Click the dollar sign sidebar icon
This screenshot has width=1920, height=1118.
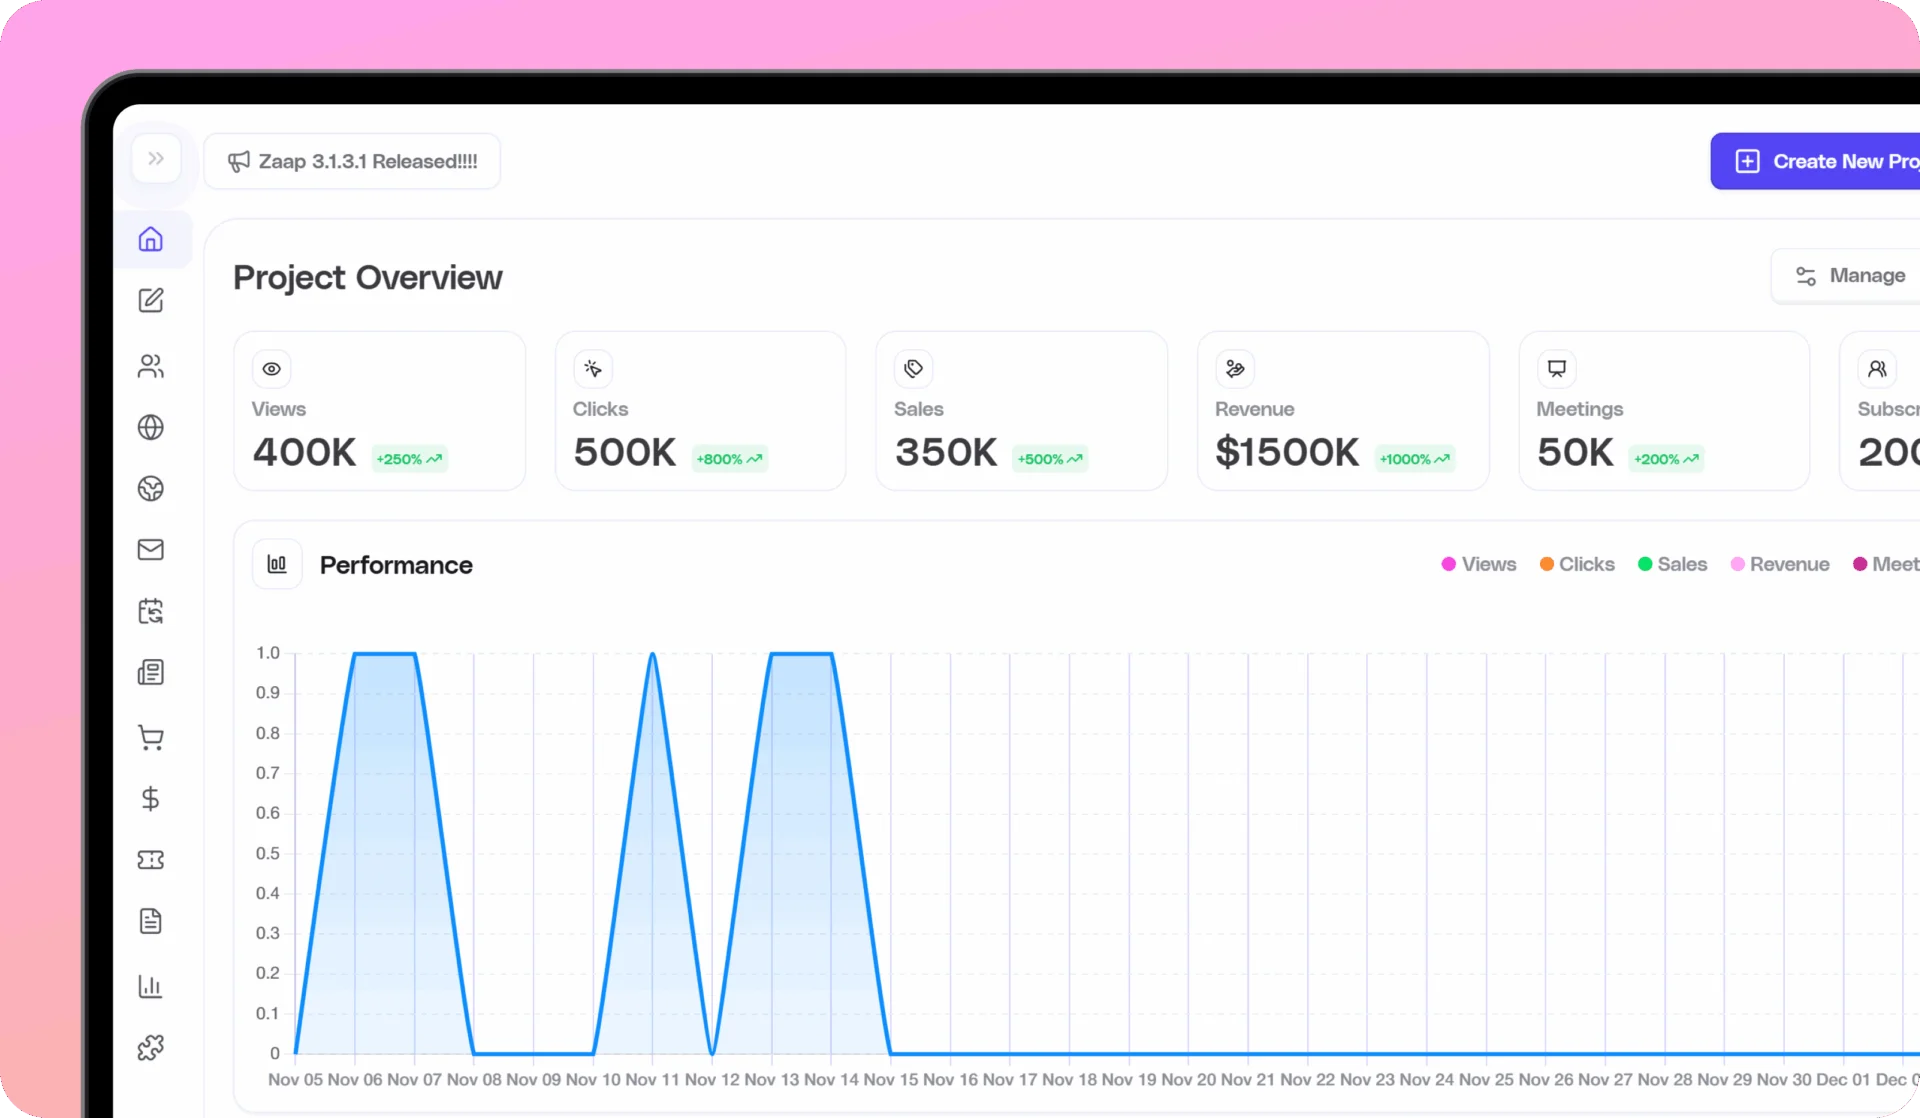[x=151, y=799]
